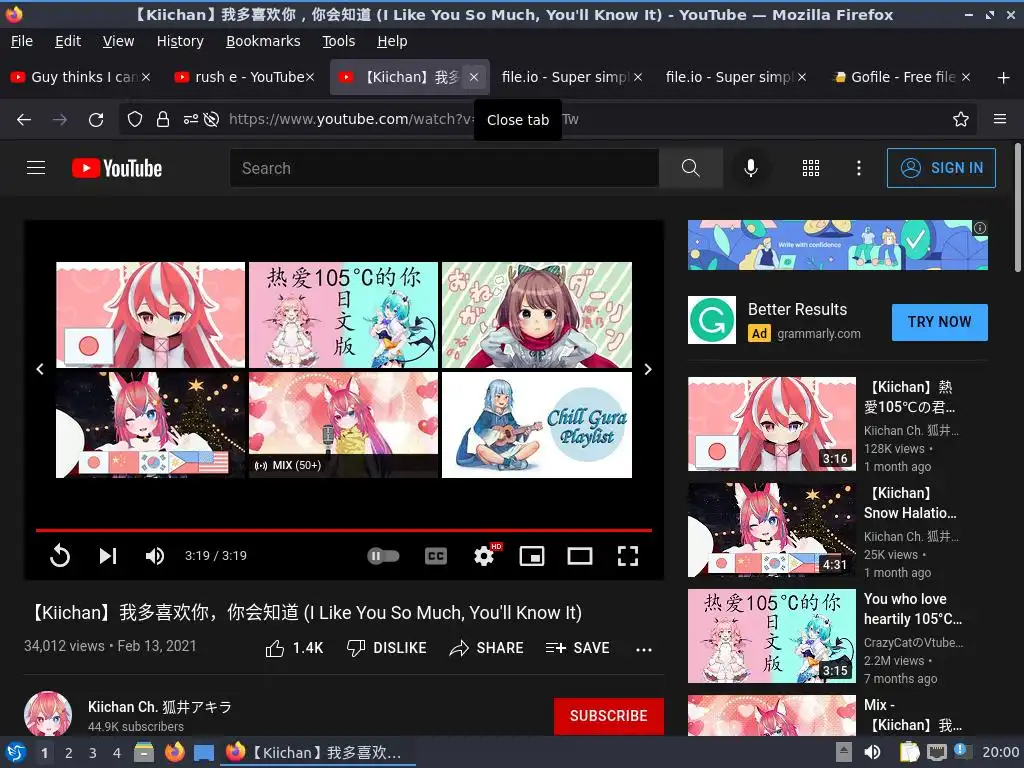Go back with browser back arrow
Viewport: 1024px width, 768px height.
pyautogui.click(x=24, y=120)
